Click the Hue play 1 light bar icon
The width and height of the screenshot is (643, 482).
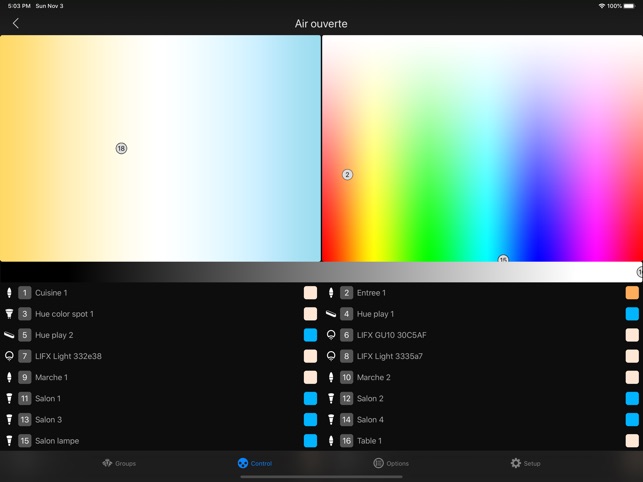pyautogui.click(x=331, y=314)
